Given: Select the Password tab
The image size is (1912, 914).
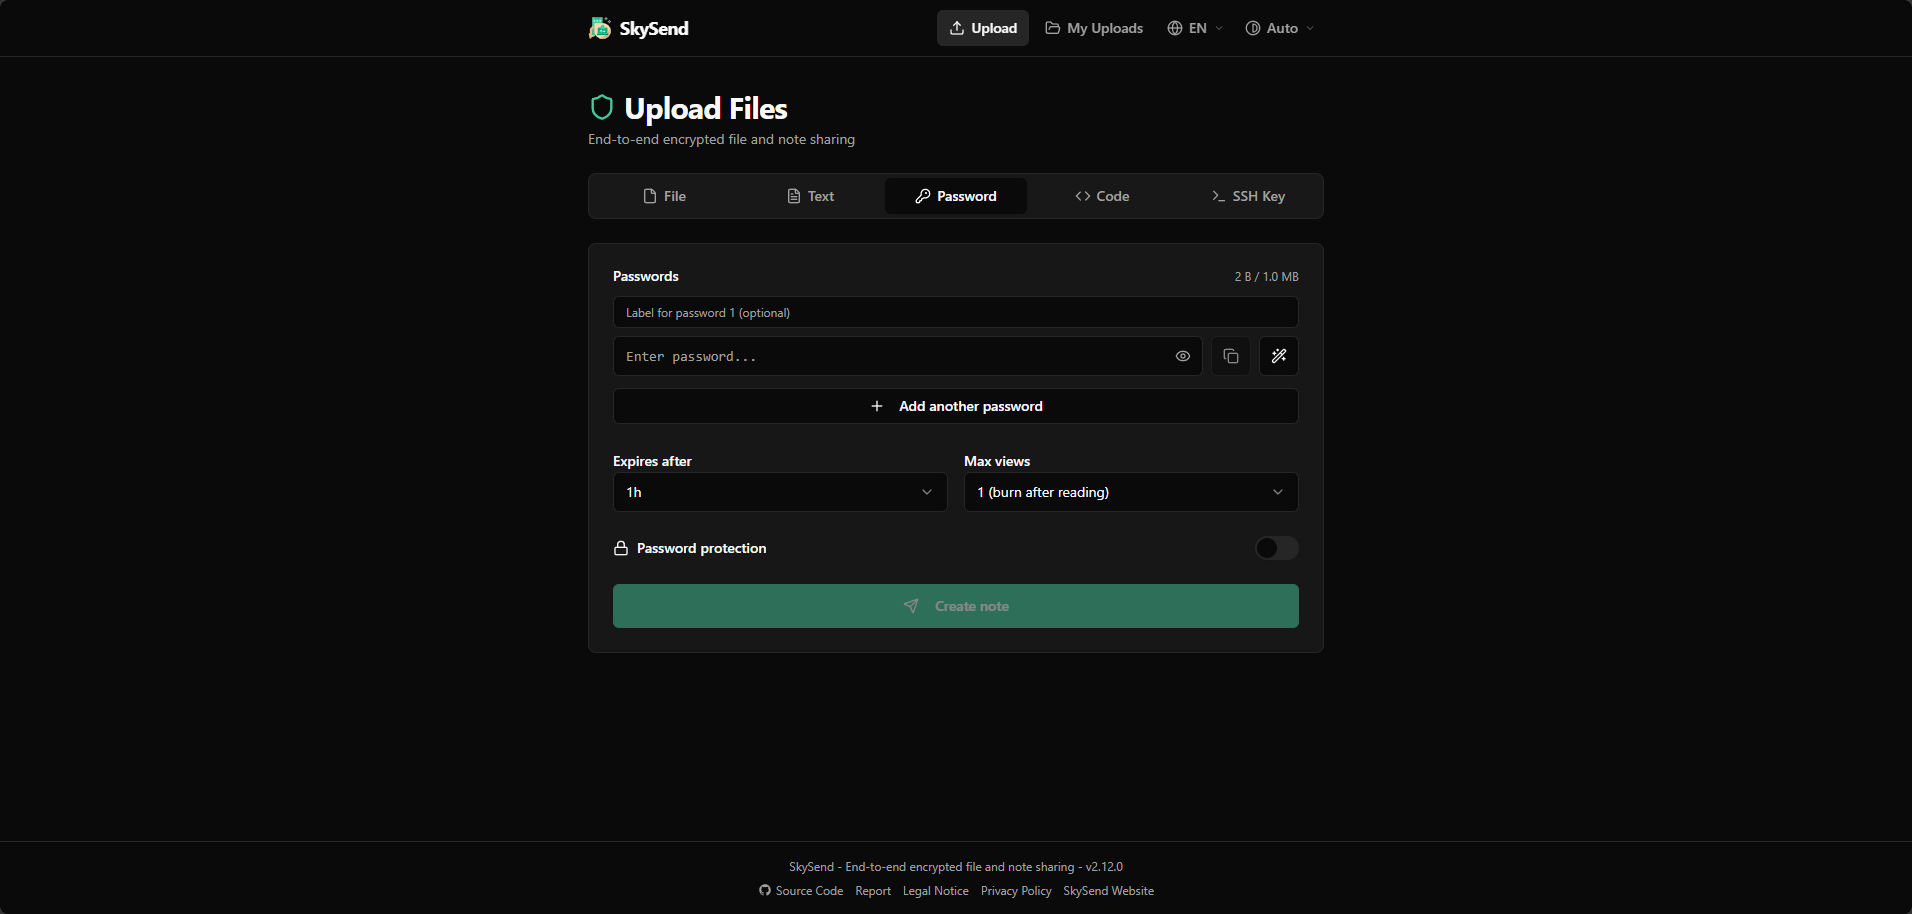Looking at the screenshot, I should click(956, 196).
